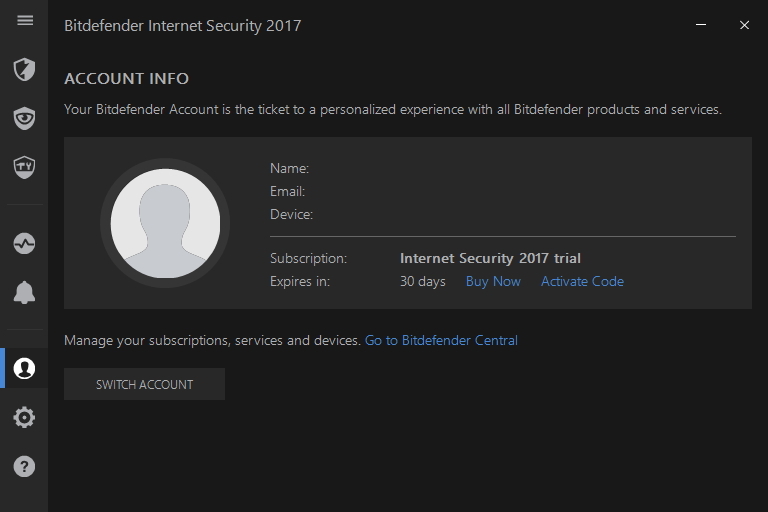Viewport: 768px width, 512px height.
Task: Open the hamburger menu in sidebar
Action: point(24,21)
